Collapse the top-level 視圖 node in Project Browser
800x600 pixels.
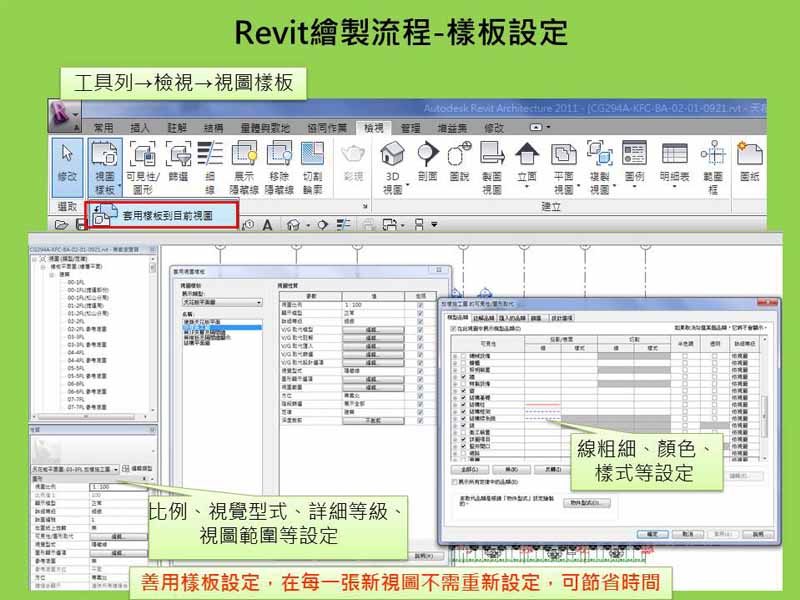point(35,259)
